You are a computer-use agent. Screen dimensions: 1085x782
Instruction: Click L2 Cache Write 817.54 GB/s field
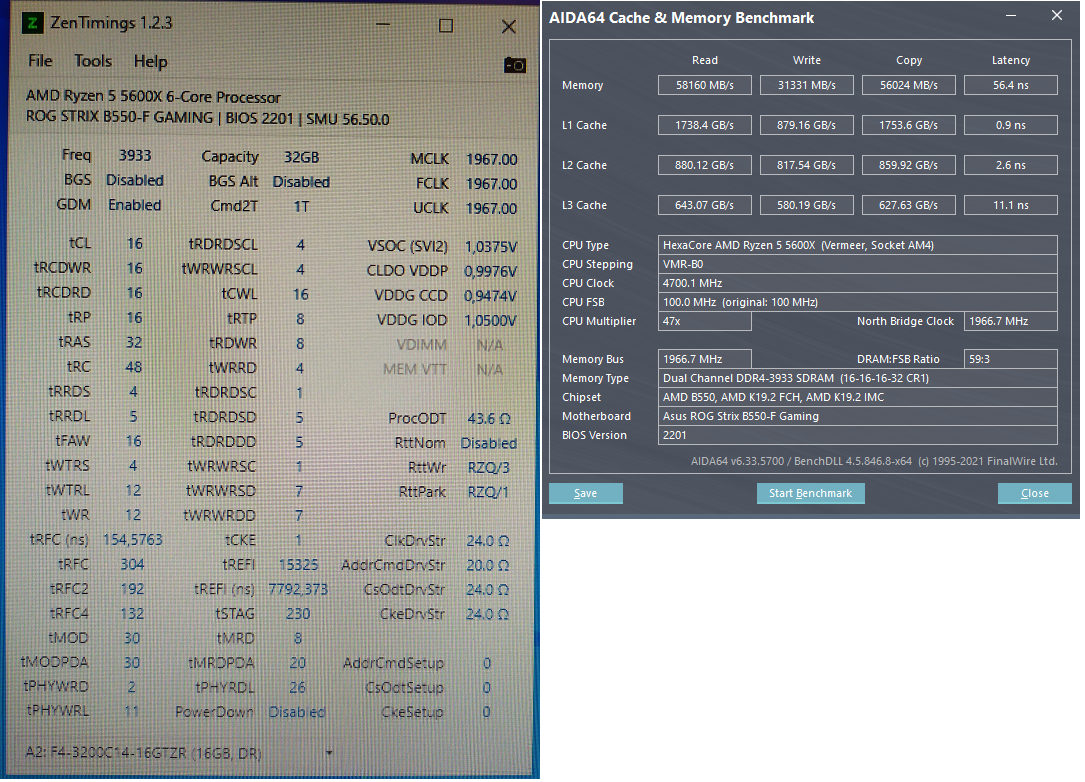(x=806, y=165)
